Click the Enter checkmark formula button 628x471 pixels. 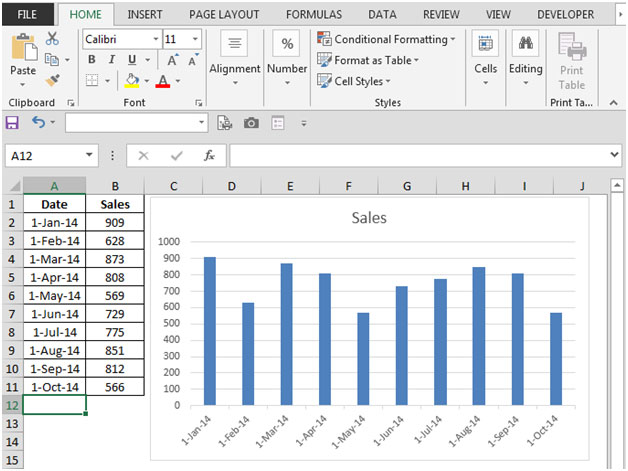click(177, 155)
